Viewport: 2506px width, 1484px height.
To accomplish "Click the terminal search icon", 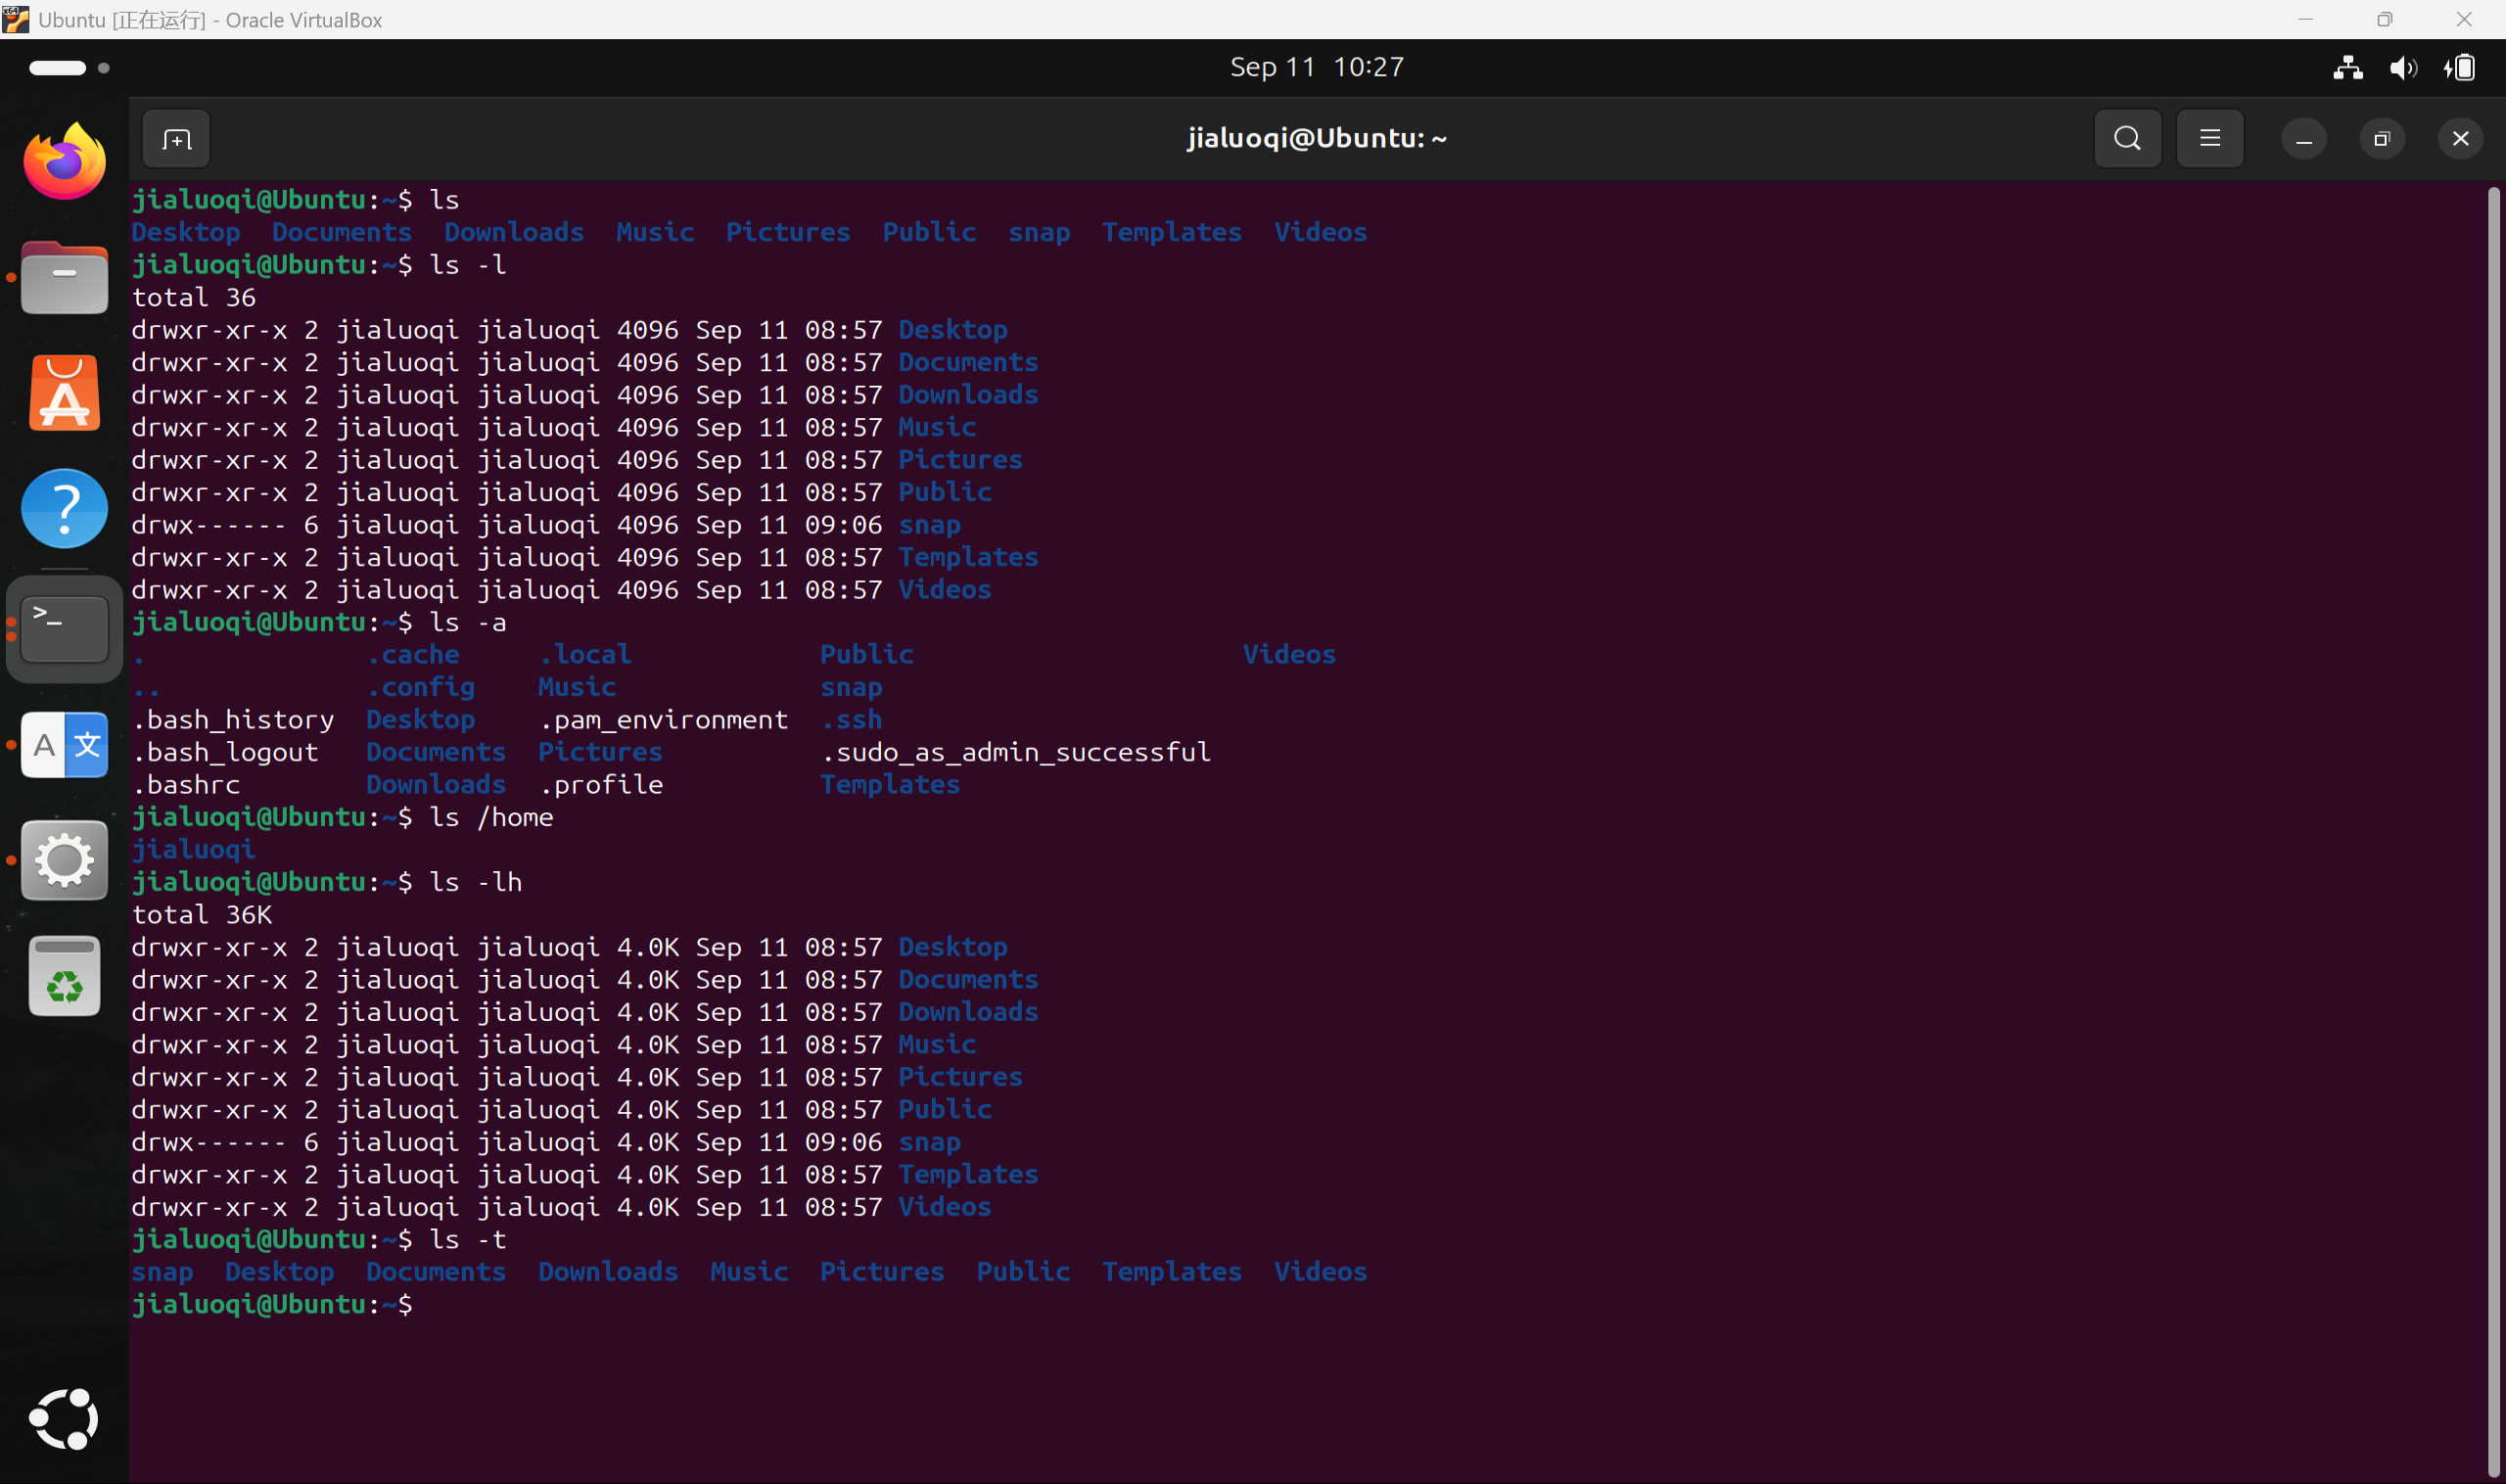I will (2127, 138).
